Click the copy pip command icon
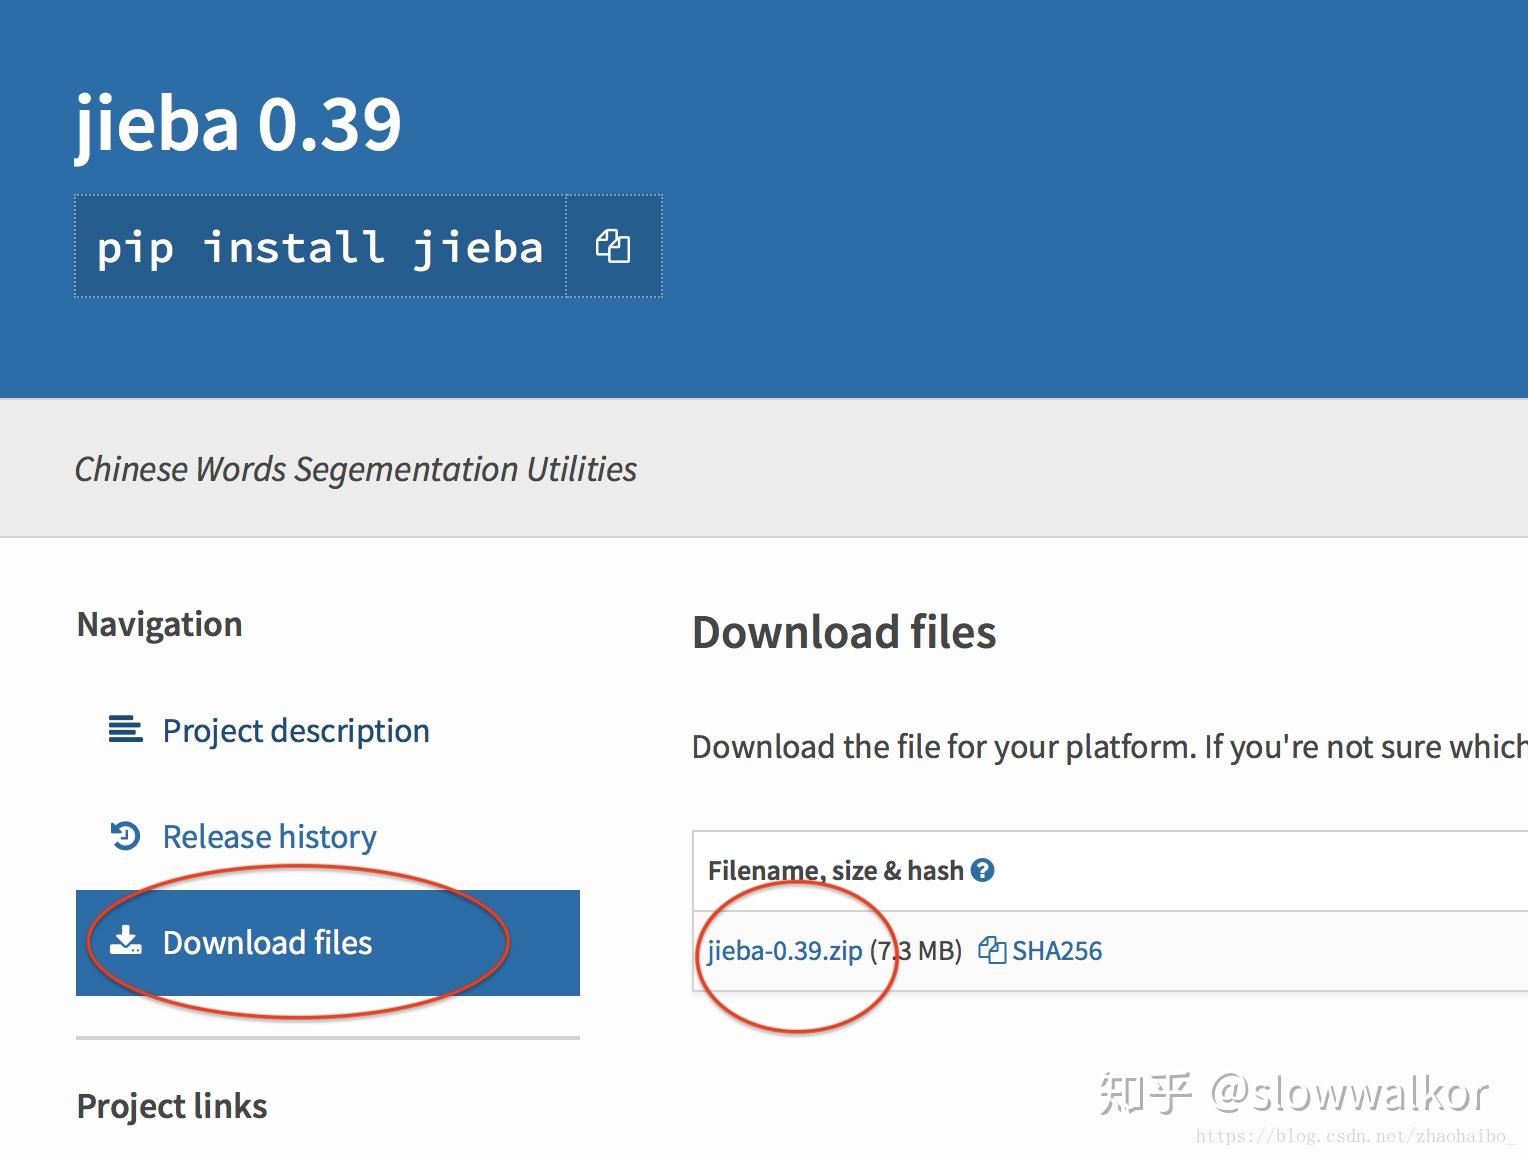Screen dimensions: 1528x1156 [x=613, y=246]
